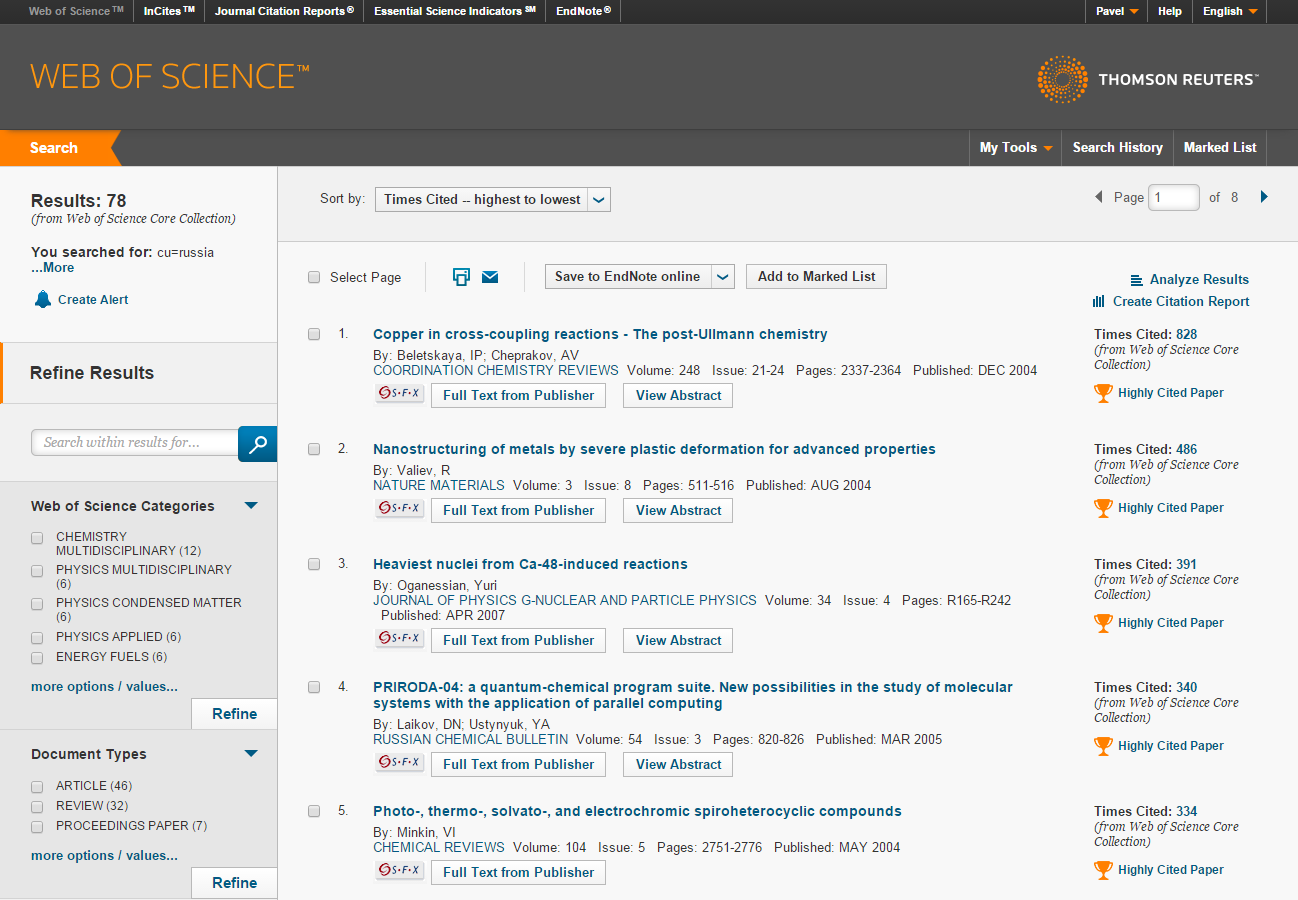Viewport: 1298px width, 900px height.
Task: Collapse the Web of Science Categories section
Action: [x=251, y=506]
